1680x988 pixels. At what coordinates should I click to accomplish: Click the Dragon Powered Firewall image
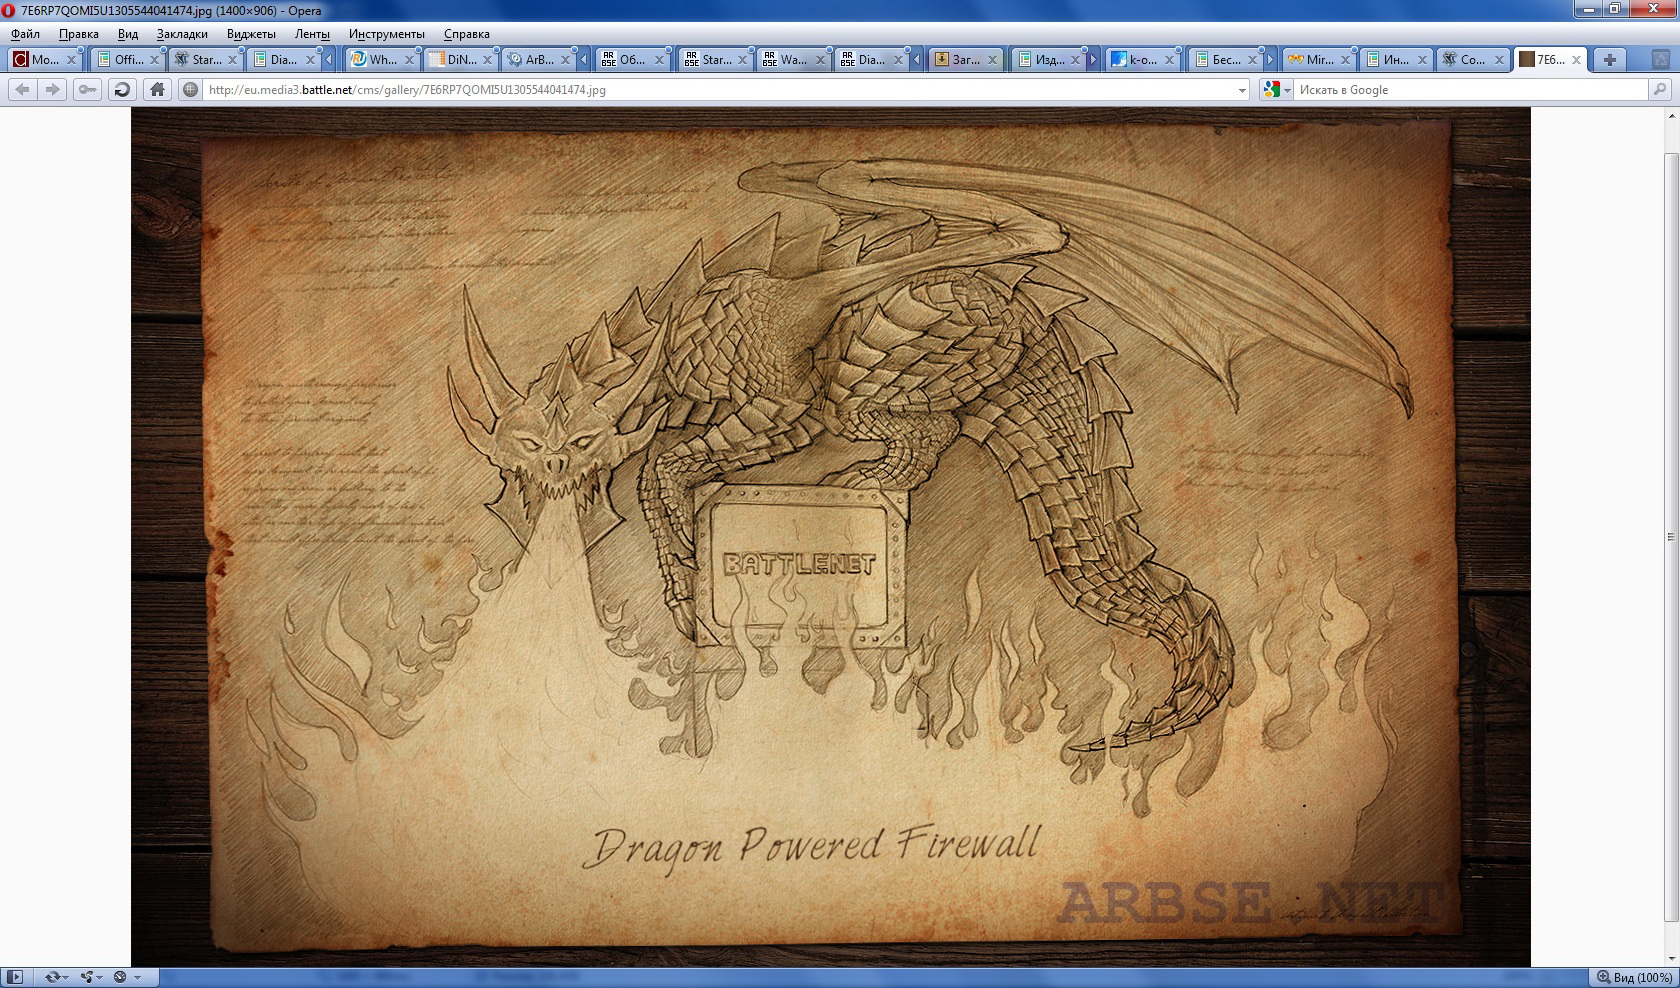pos(830,537)
